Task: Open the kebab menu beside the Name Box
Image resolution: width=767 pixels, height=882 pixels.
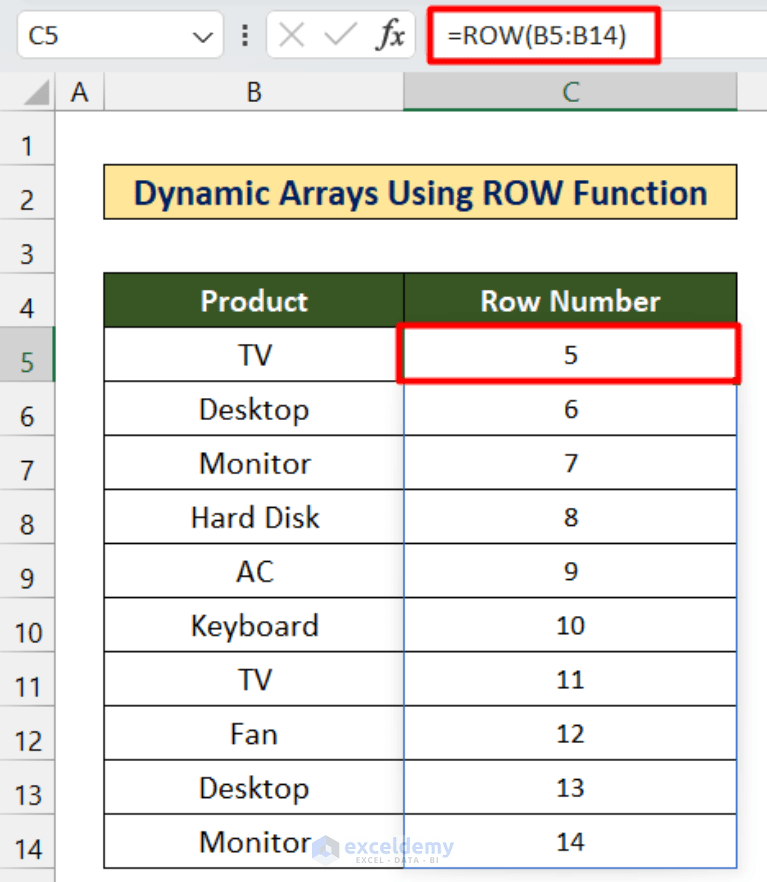Action: click(244, 35)
